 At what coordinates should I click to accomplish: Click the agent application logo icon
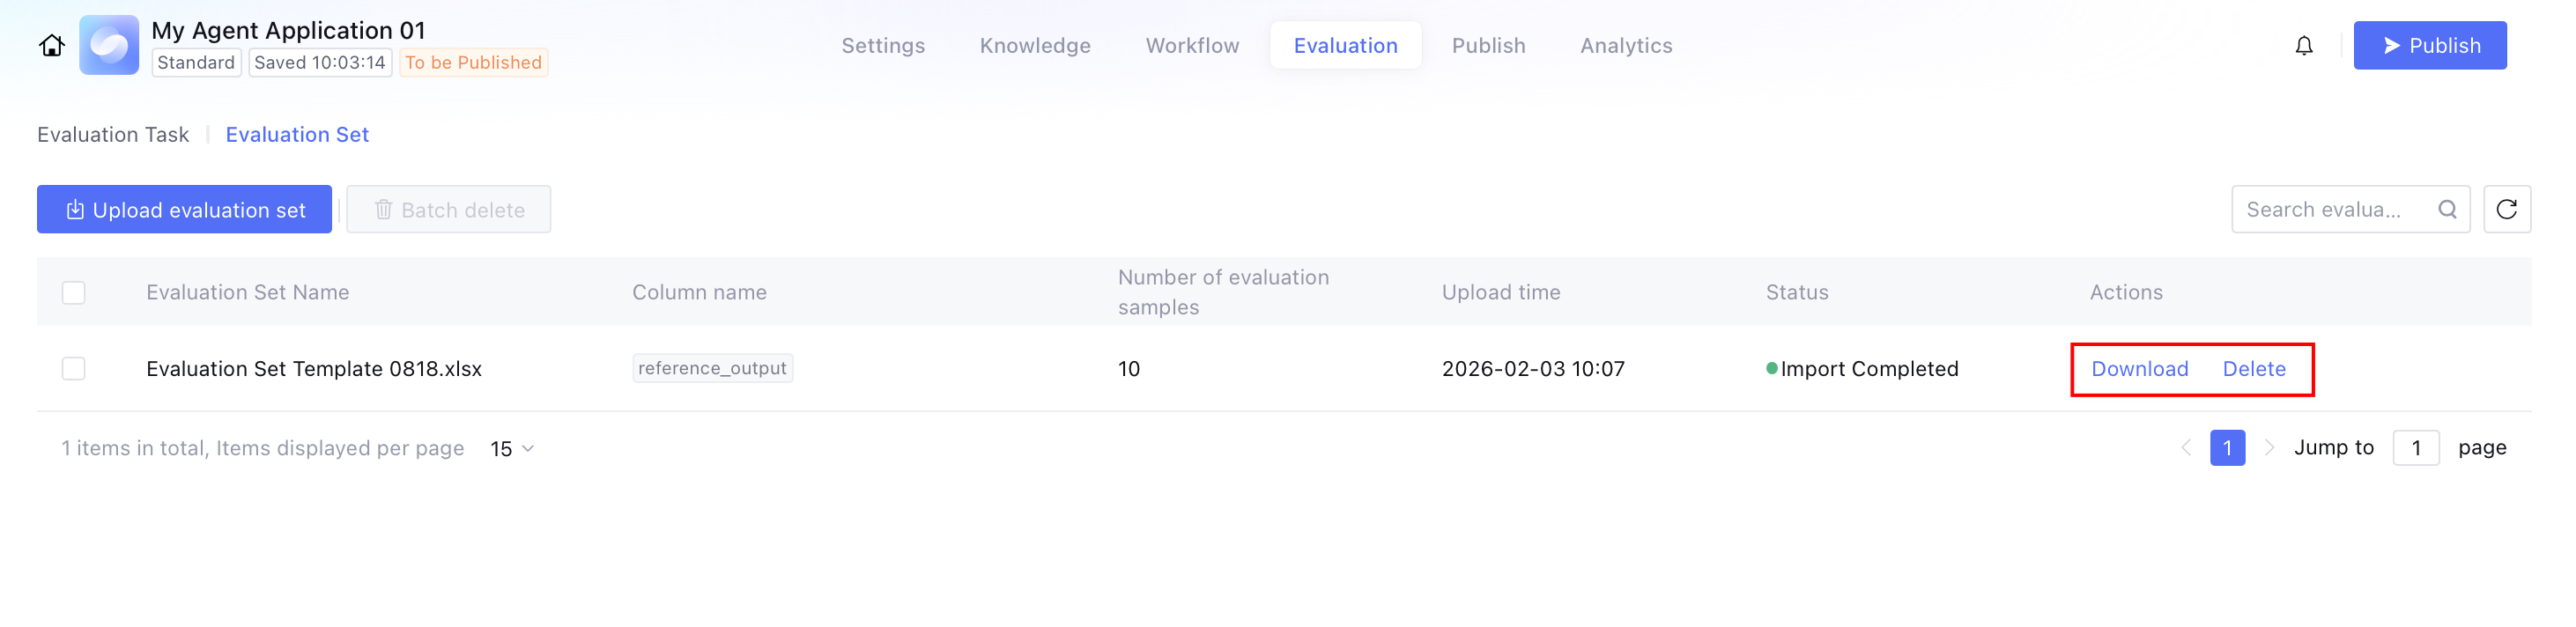click(x=109, y=45)
